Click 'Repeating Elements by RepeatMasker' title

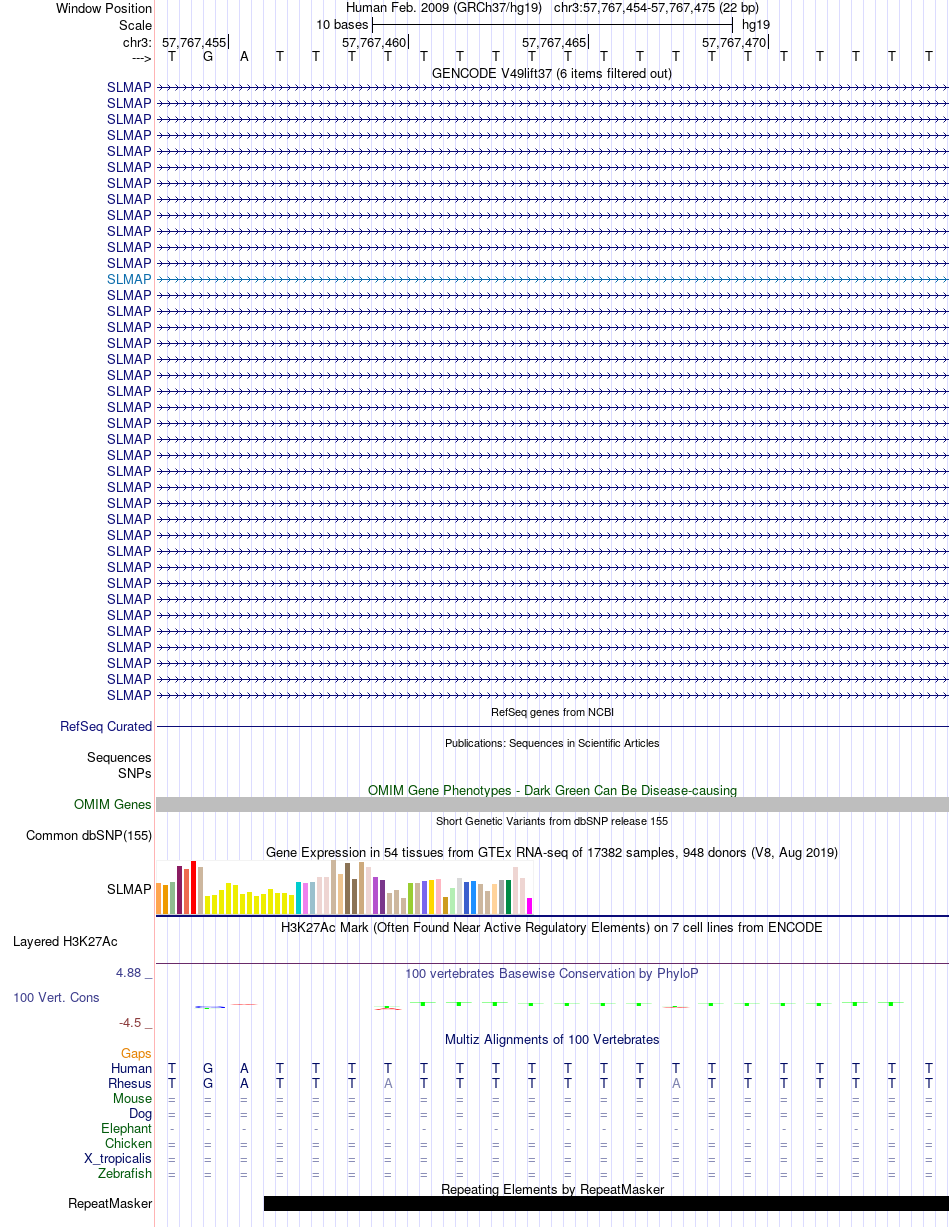point(552,1189)
